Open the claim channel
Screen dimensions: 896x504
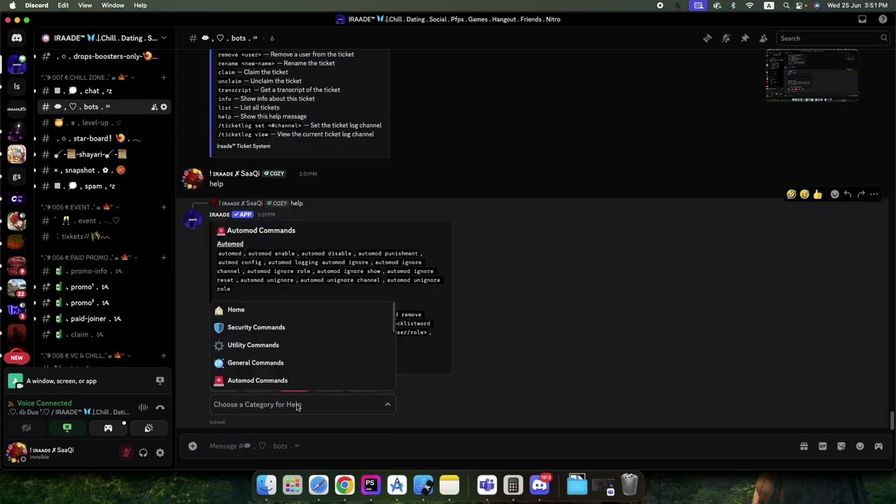104,335
